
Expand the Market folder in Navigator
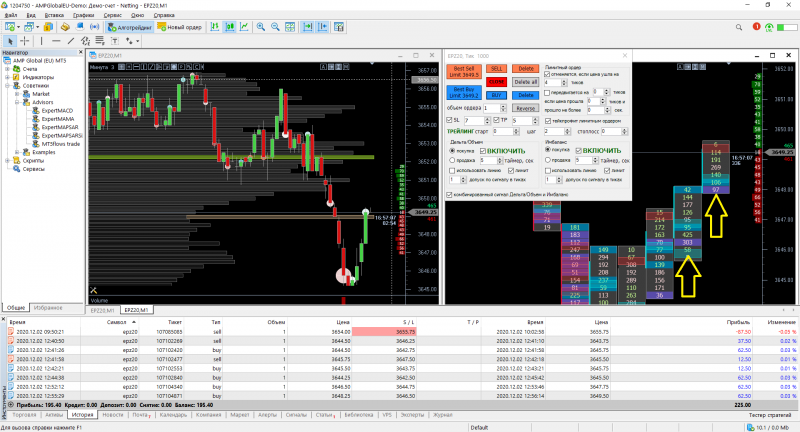[x=17, y=94]
